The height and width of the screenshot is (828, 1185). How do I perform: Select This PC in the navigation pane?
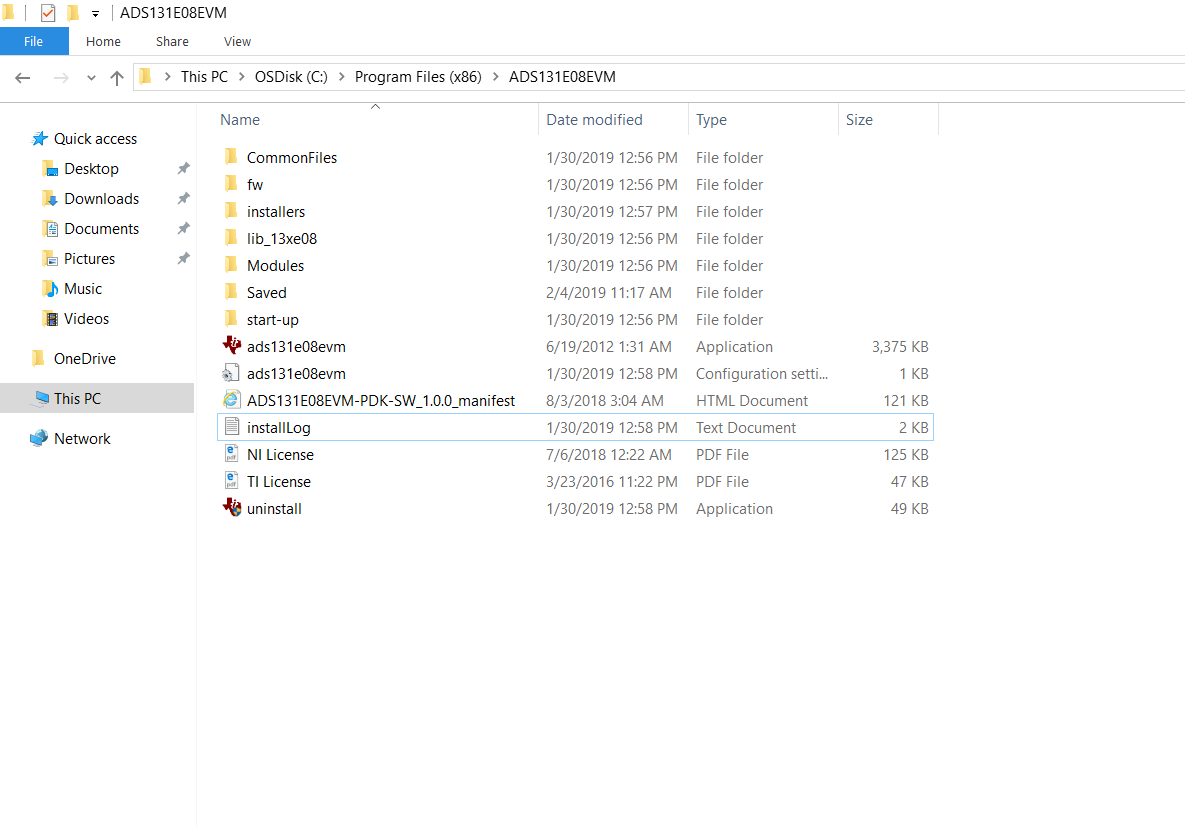click(97, 398)
